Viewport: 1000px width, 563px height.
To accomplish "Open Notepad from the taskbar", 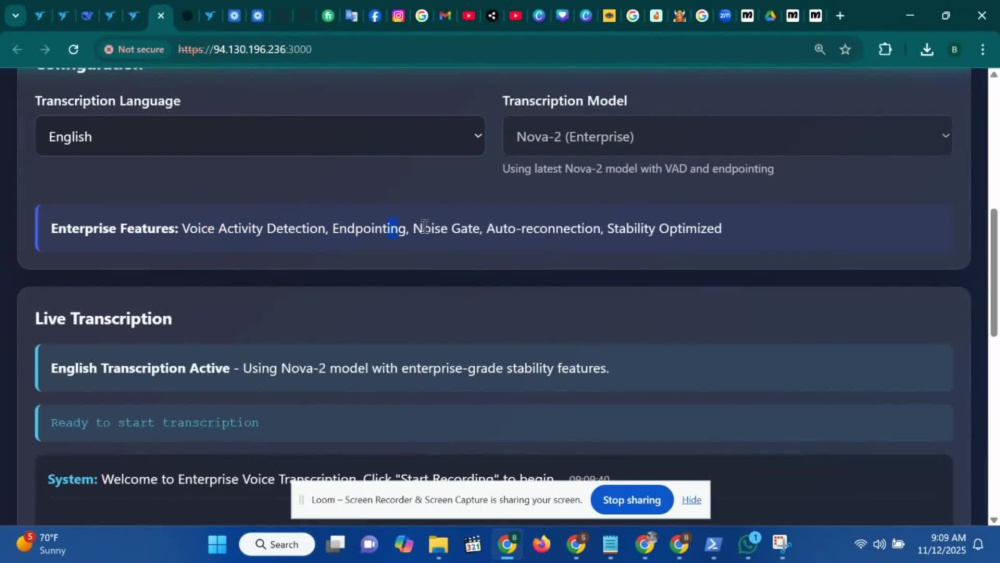I will (610, 544).
